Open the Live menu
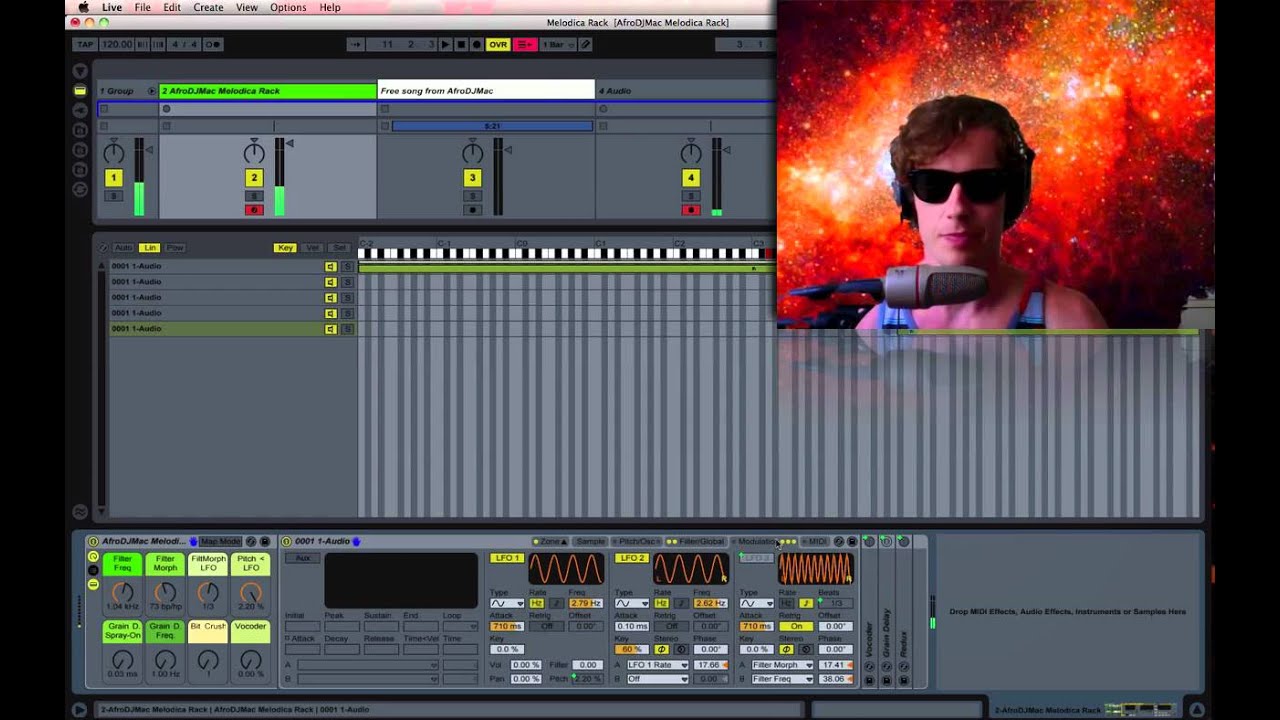1280x720 pixels. click(112, 7)
